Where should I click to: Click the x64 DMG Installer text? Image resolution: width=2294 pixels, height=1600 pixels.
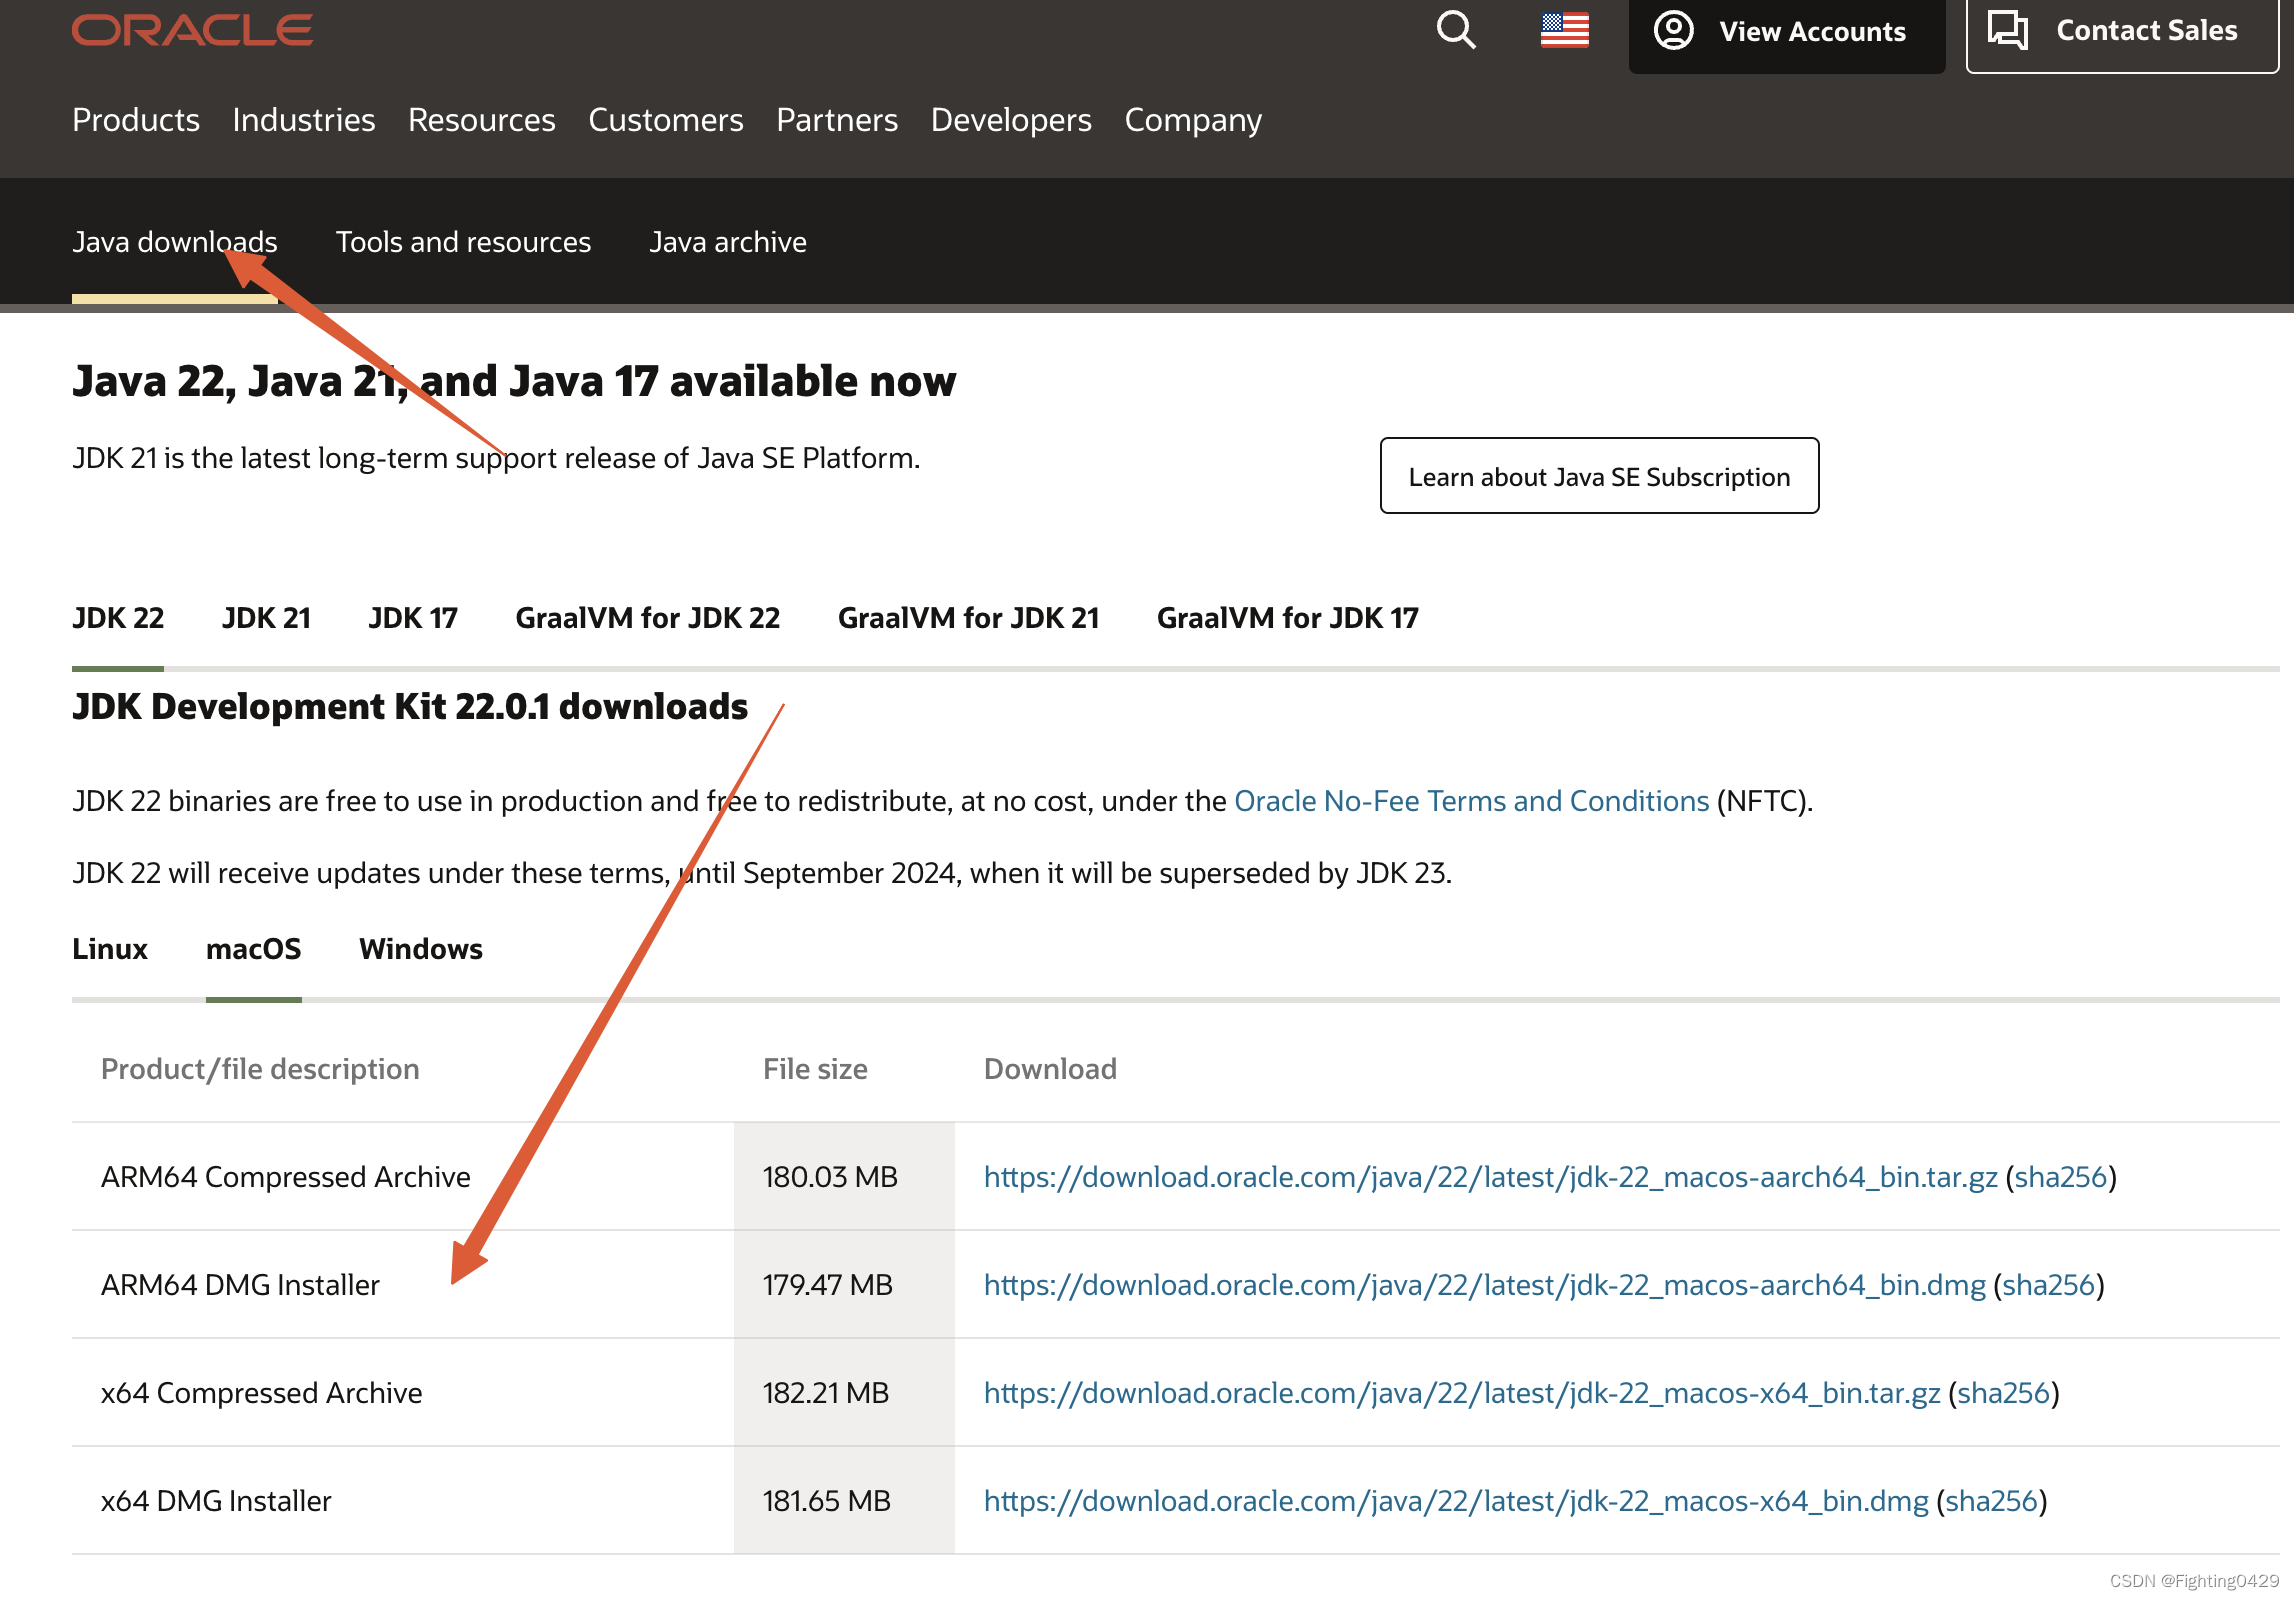pyautogui.click(x=216, y=1501)
